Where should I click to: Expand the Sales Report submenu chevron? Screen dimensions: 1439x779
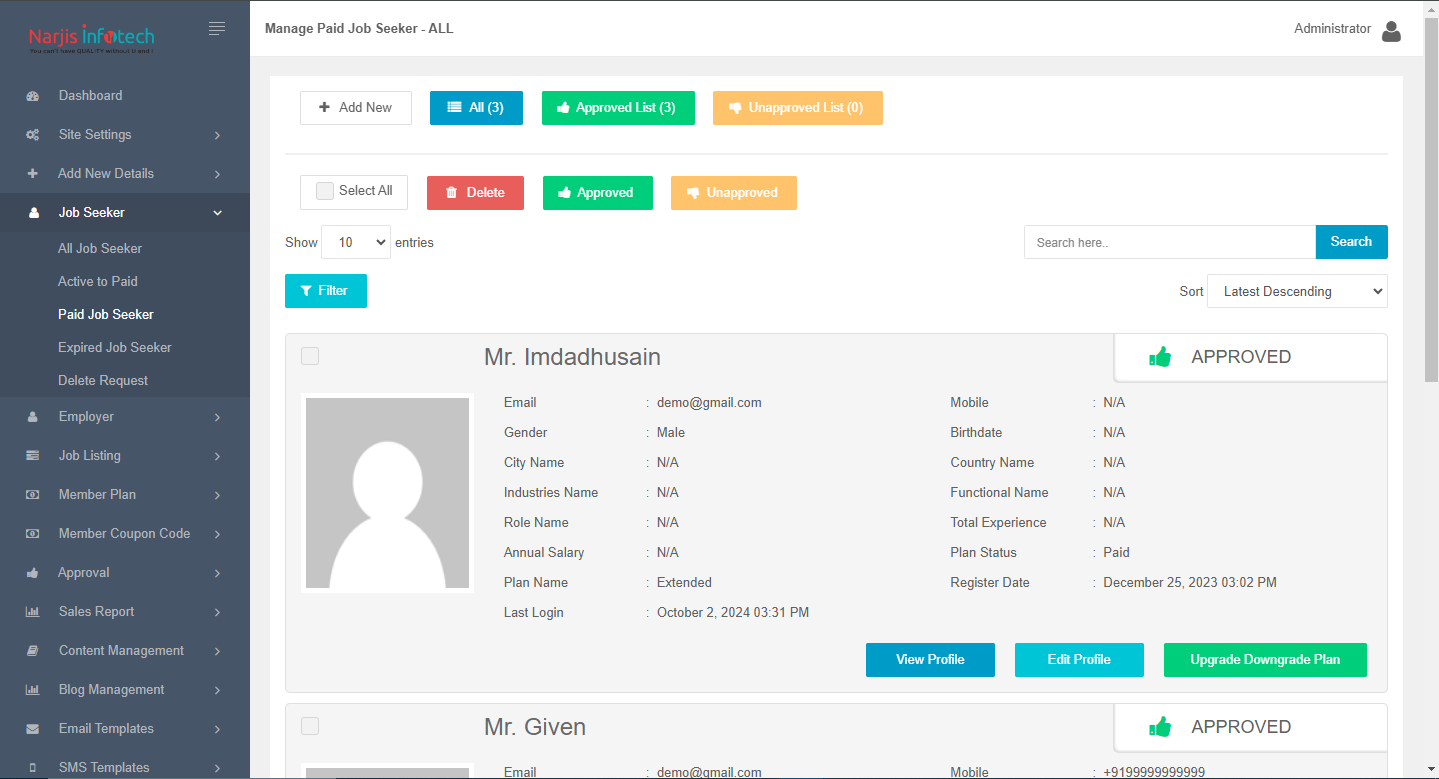coord(217,612)
